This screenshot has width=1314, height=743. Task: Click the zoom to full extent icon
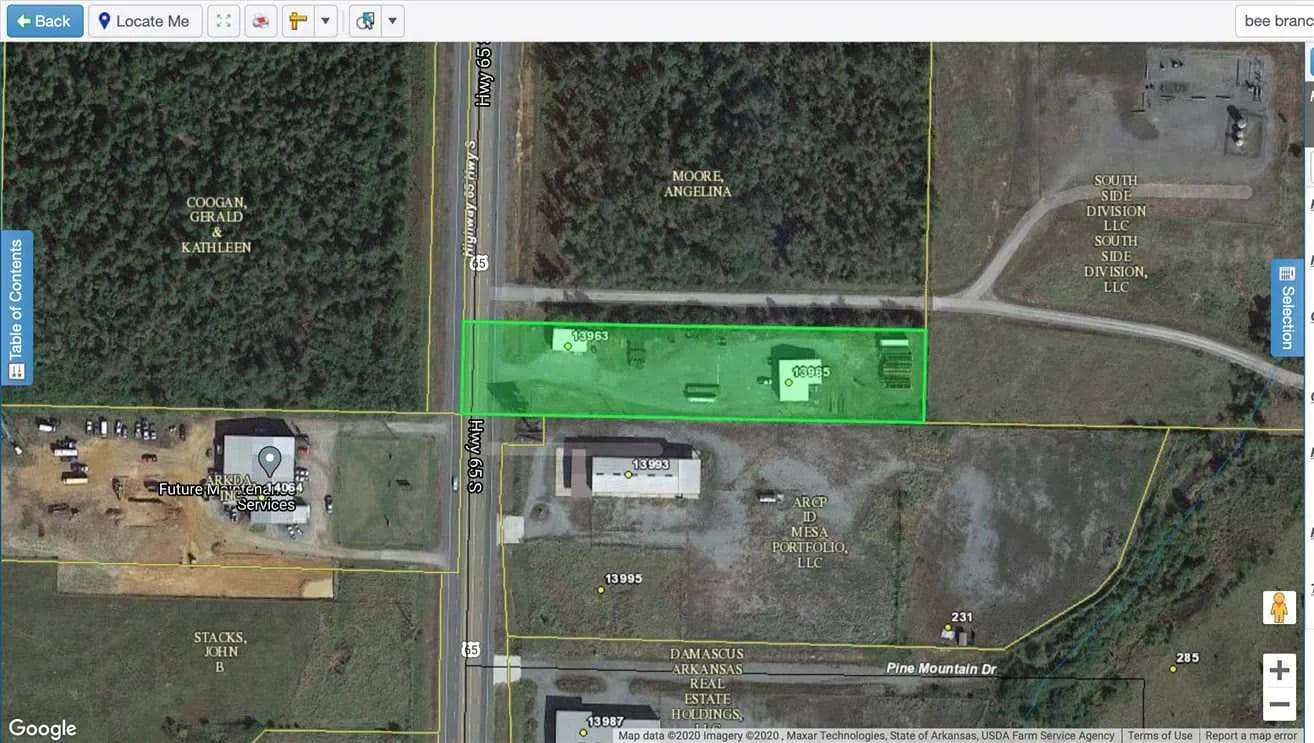pos(223,21)
